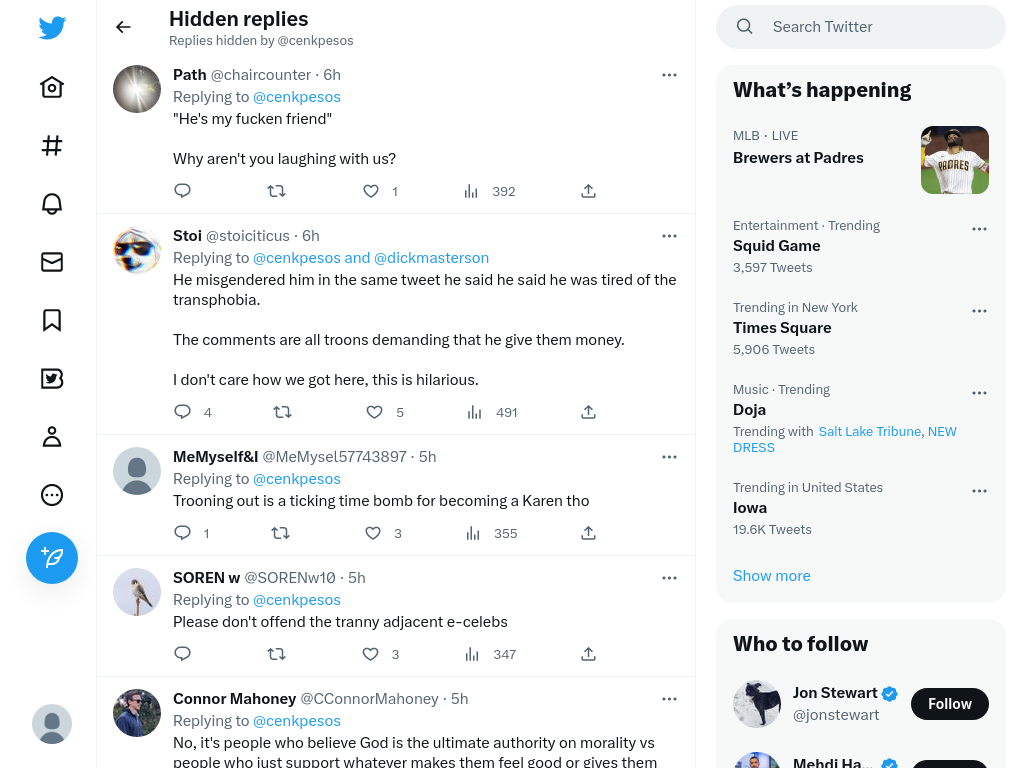Screen dimensions: 1024x768
Task: Like the reply by Stoi
Action: pyautogui.click(x=374, y=412)
